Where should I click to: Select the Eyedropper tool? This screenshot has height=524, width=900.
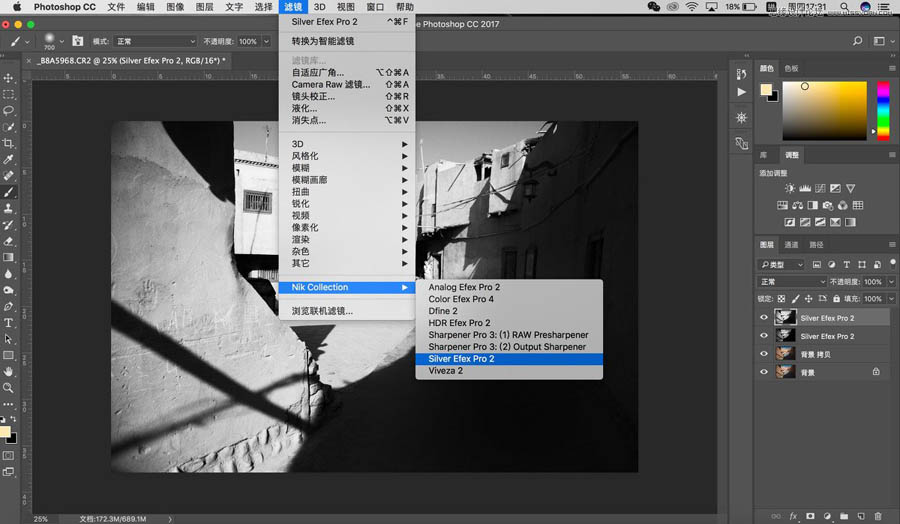8,160
